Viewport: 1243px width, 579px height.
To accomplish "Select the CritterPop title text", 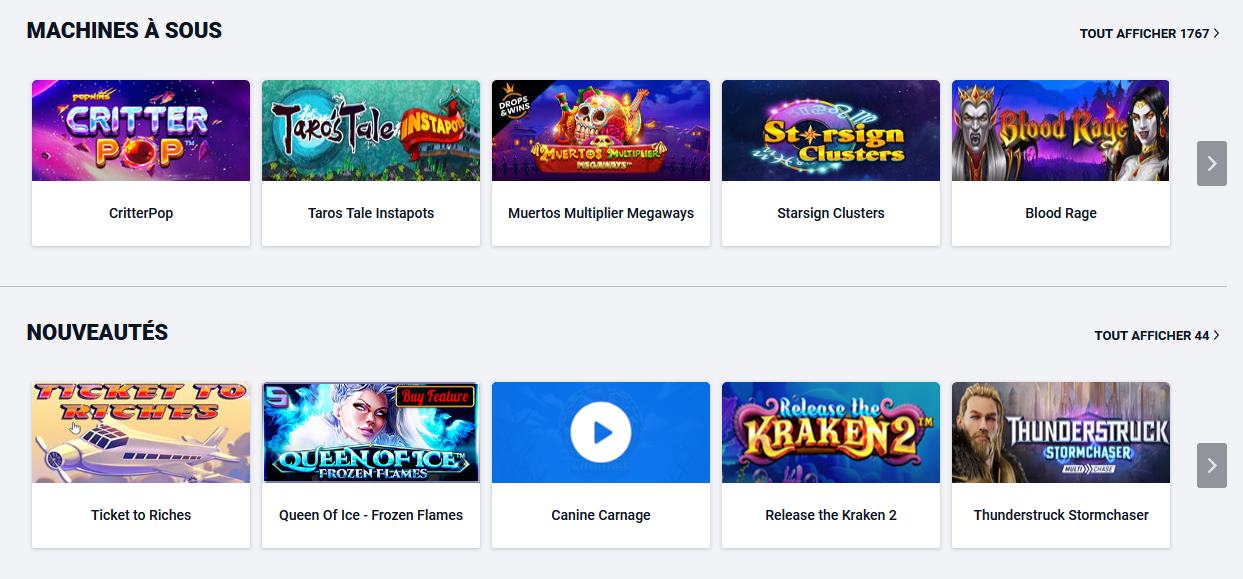I will coord(141,213).
